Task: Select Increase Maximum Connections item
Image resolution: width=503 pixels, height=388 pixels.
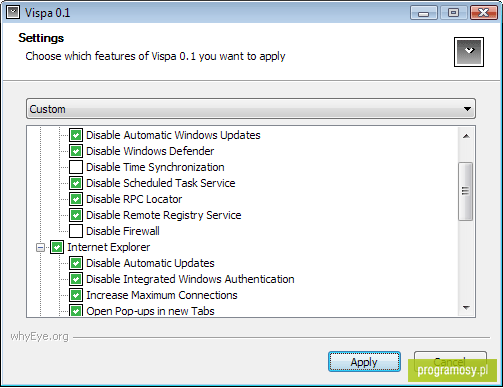Action: pos(162,295)
